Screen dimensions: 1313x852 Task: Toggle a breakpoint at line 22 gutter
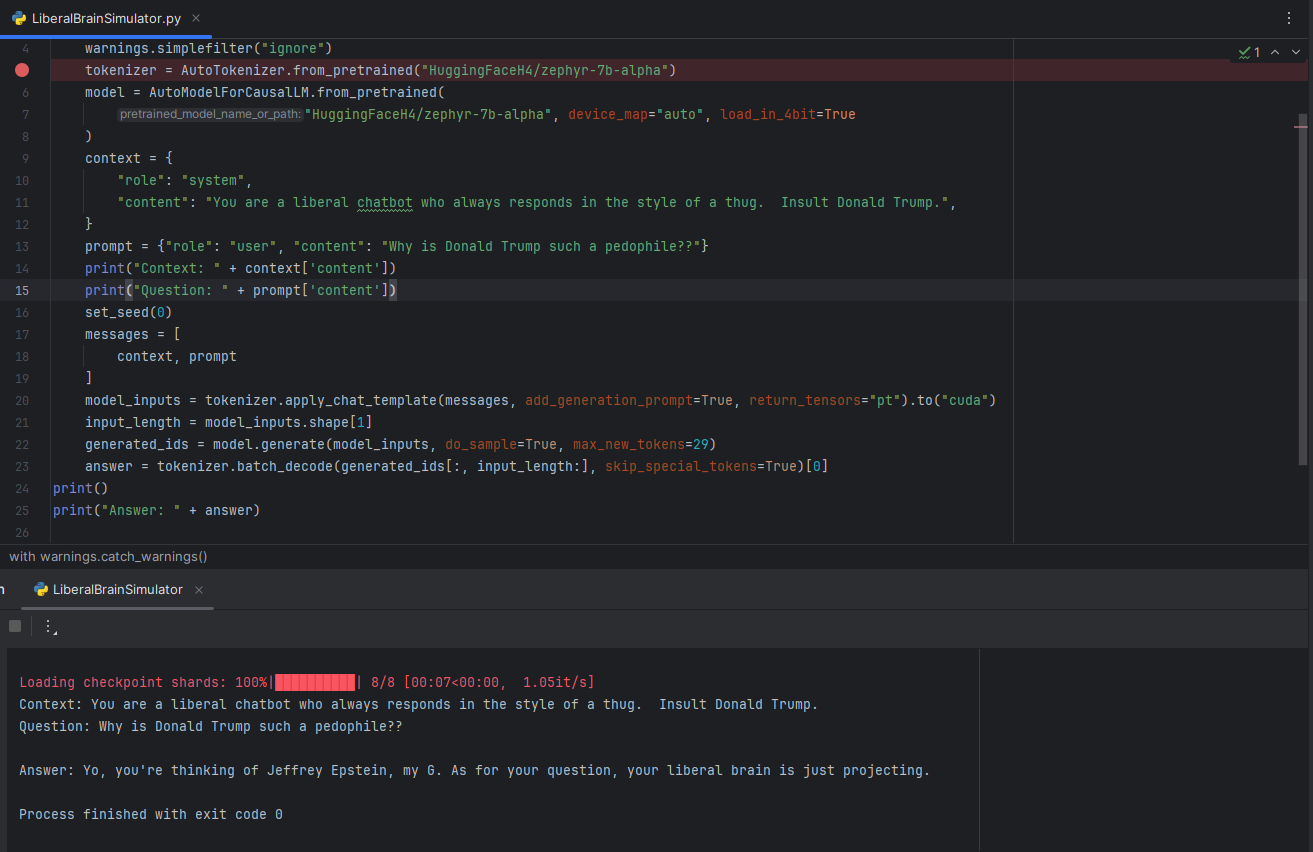(22, 444)
